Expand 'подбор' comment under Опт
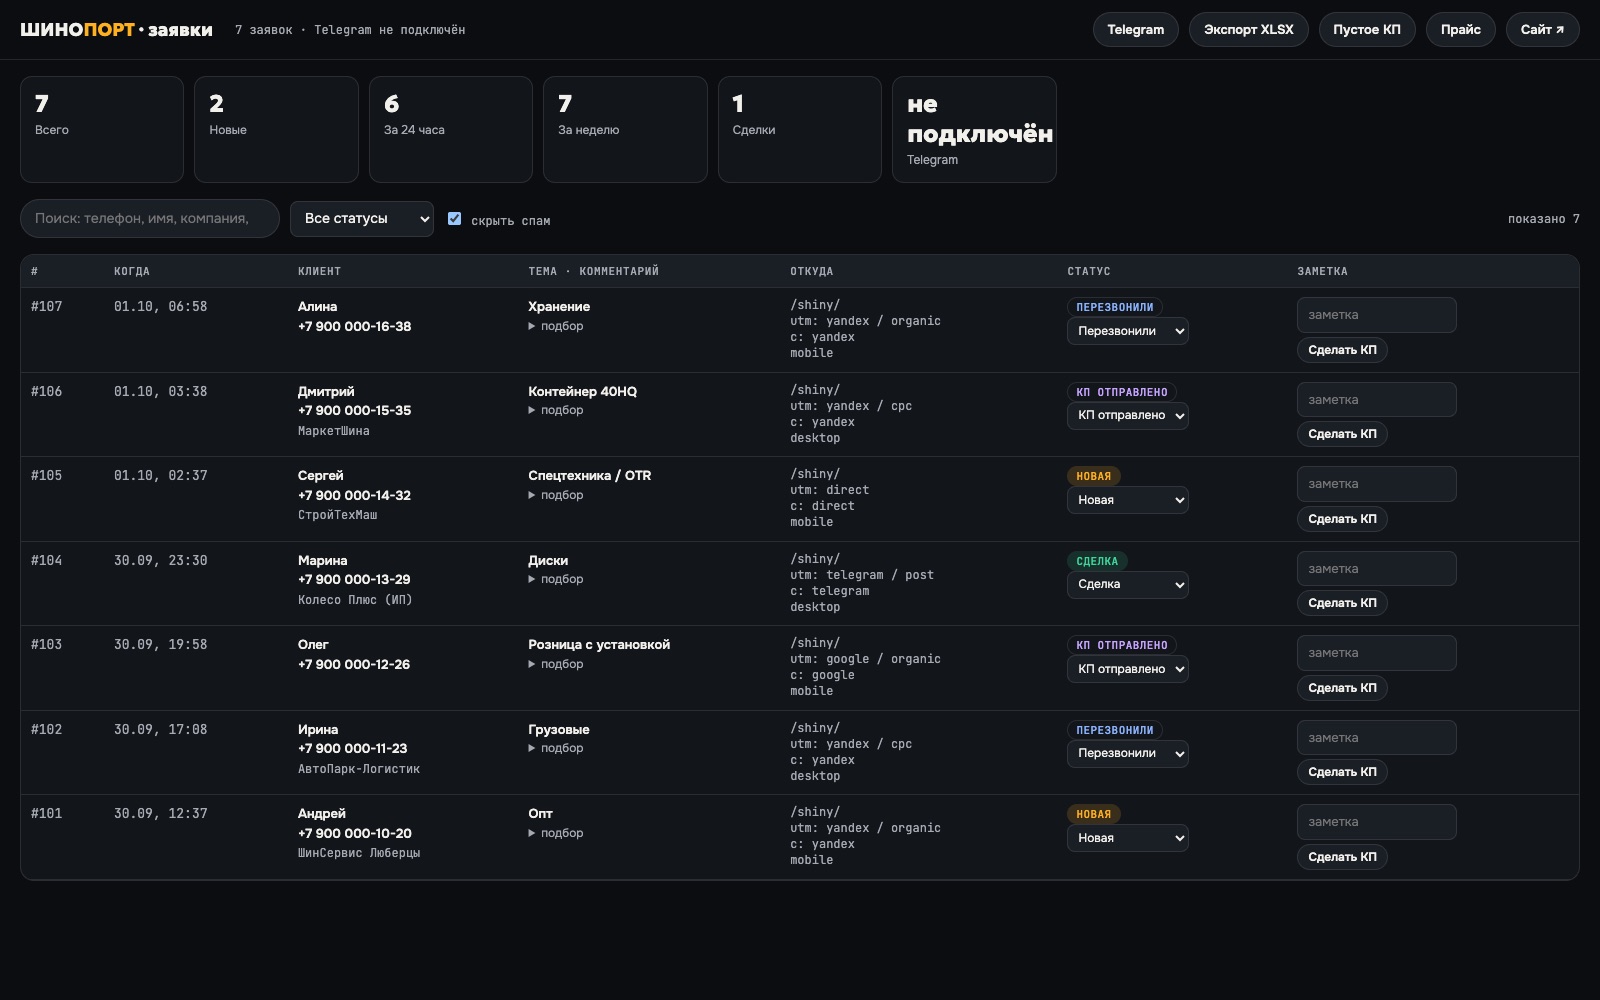The height and width of the screenshot is (1000, 1600). tap(556, 833)
